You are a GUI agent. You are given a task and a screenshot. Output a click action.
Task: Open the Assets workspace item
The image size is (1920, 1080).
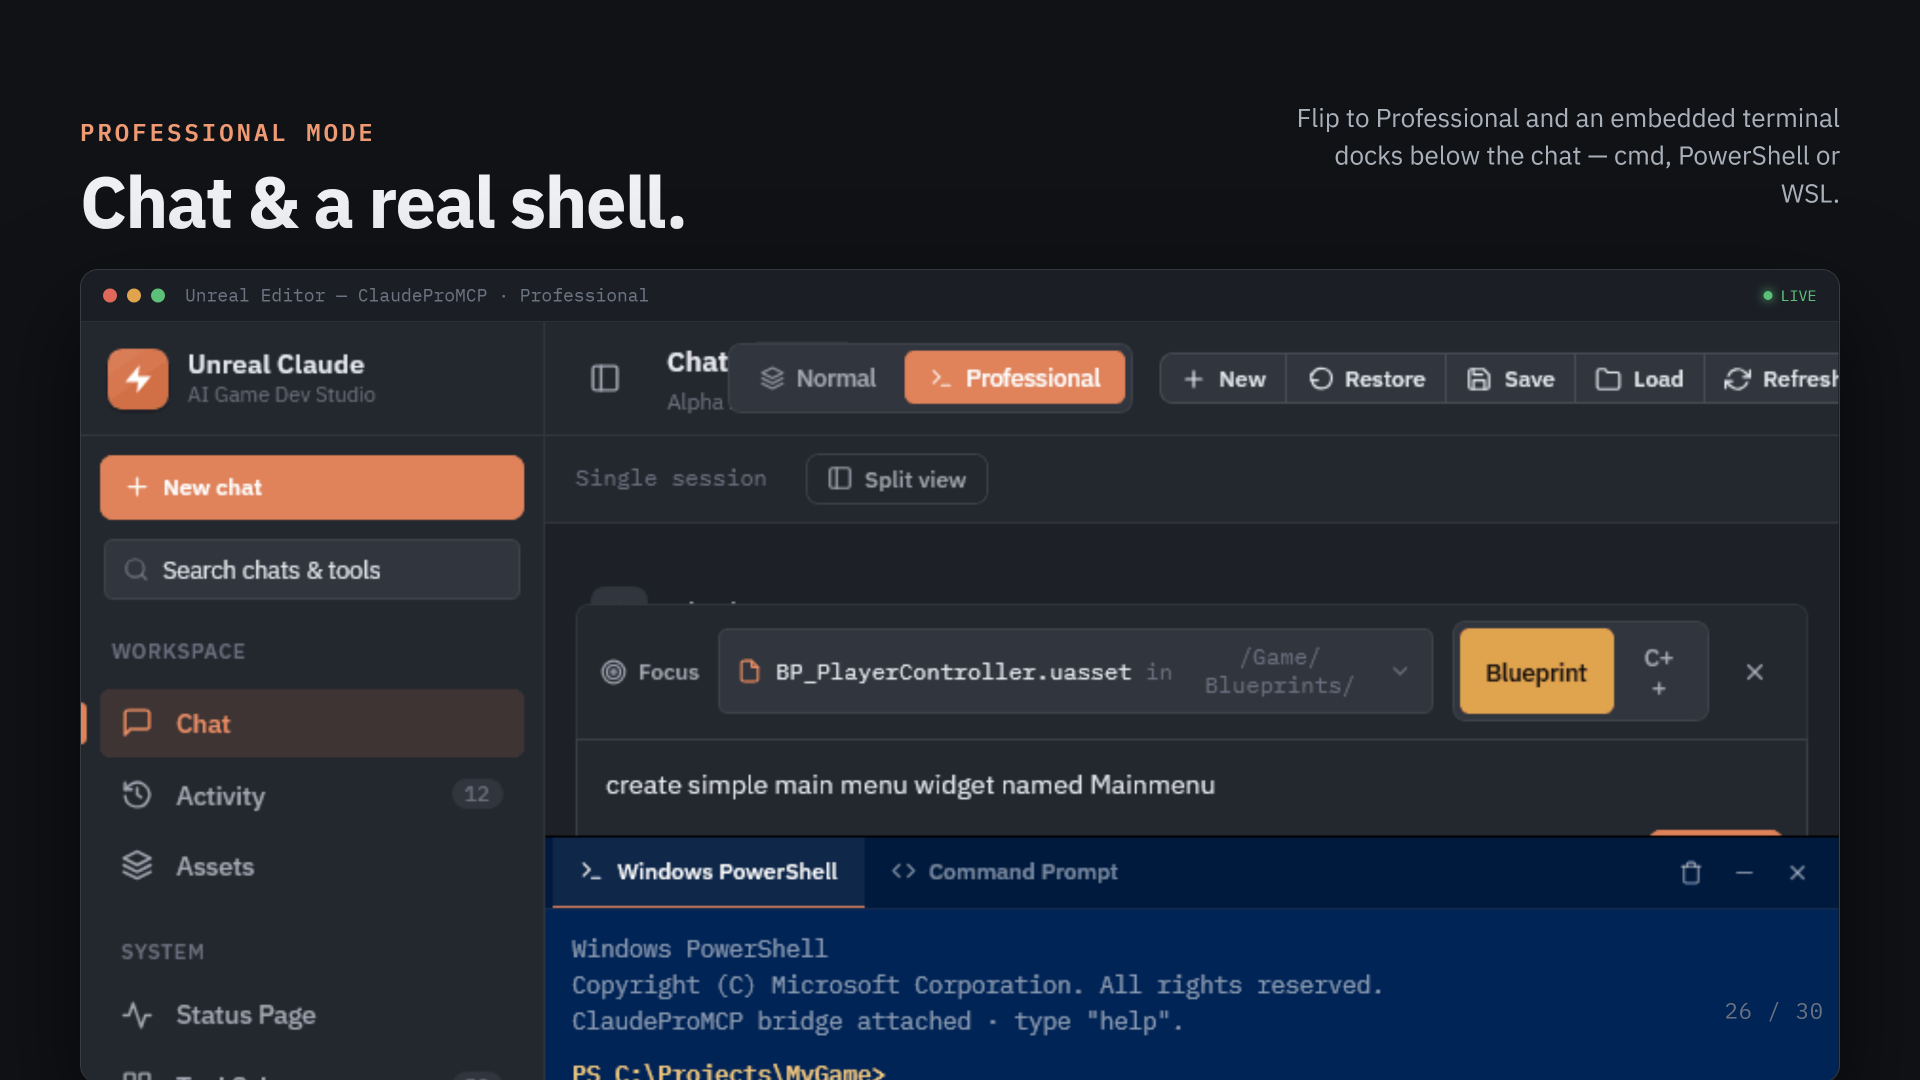coord(312,866)
